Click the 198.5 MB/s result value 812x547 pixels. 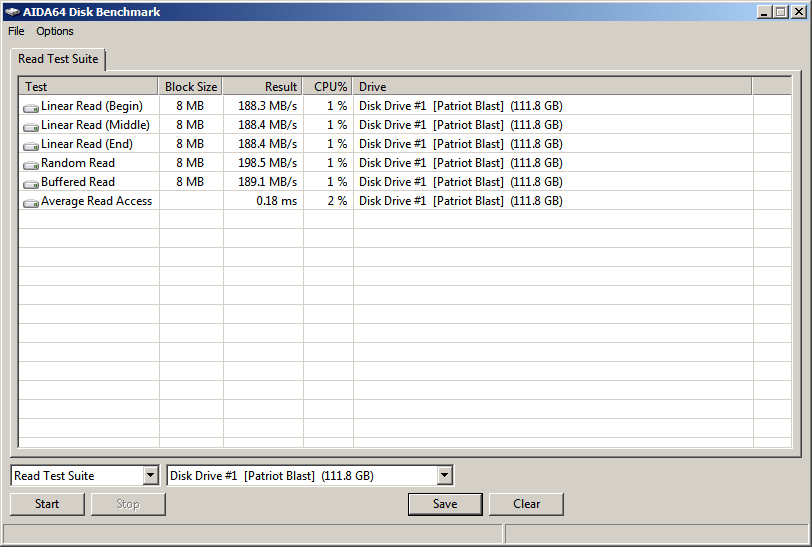[267, 163]
